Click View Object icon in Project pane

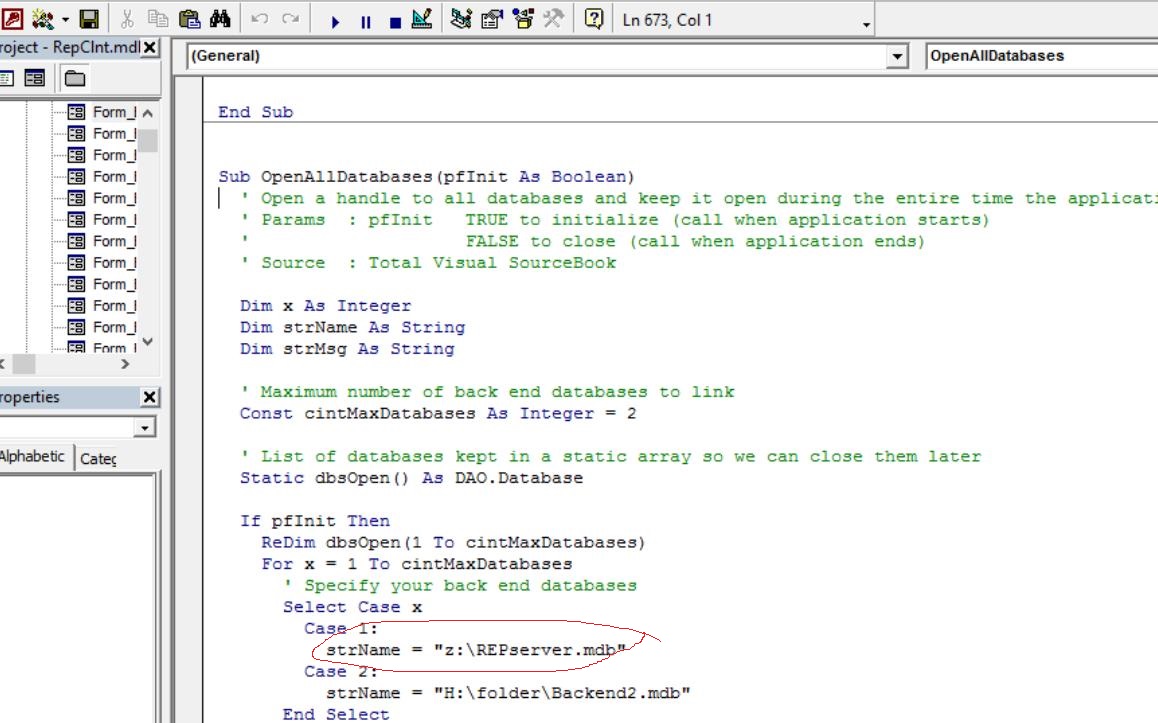[x=35, y=78]
